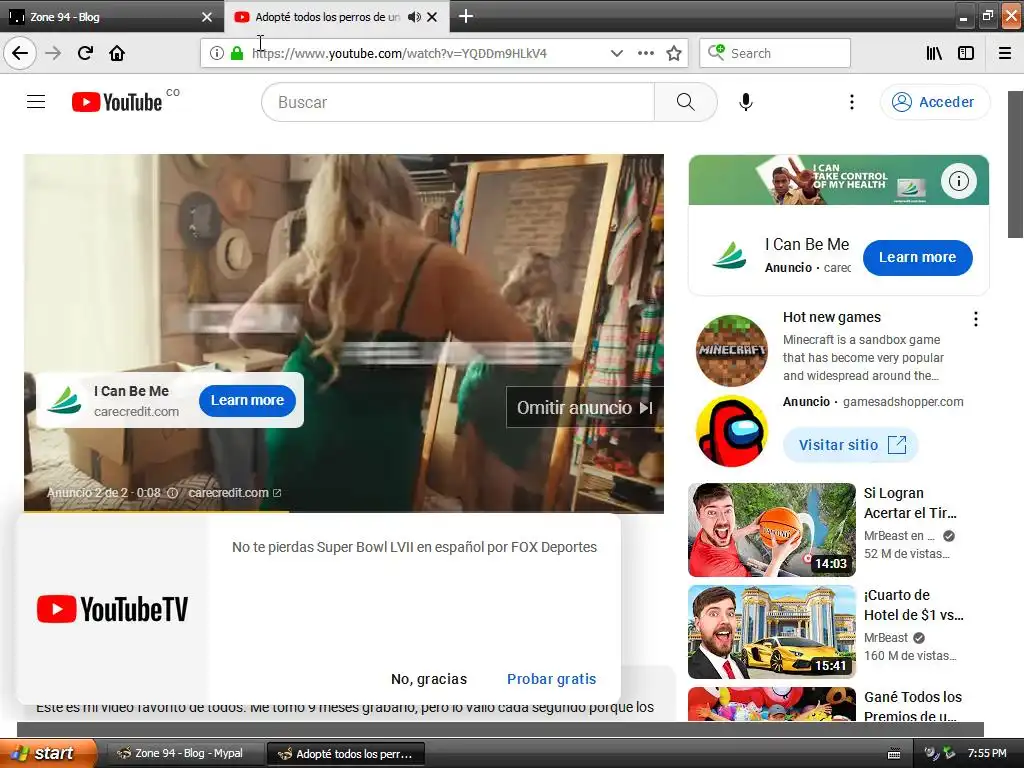Open the browser Library icon
Screen dimensions: 1024x768
pos(934,53)
